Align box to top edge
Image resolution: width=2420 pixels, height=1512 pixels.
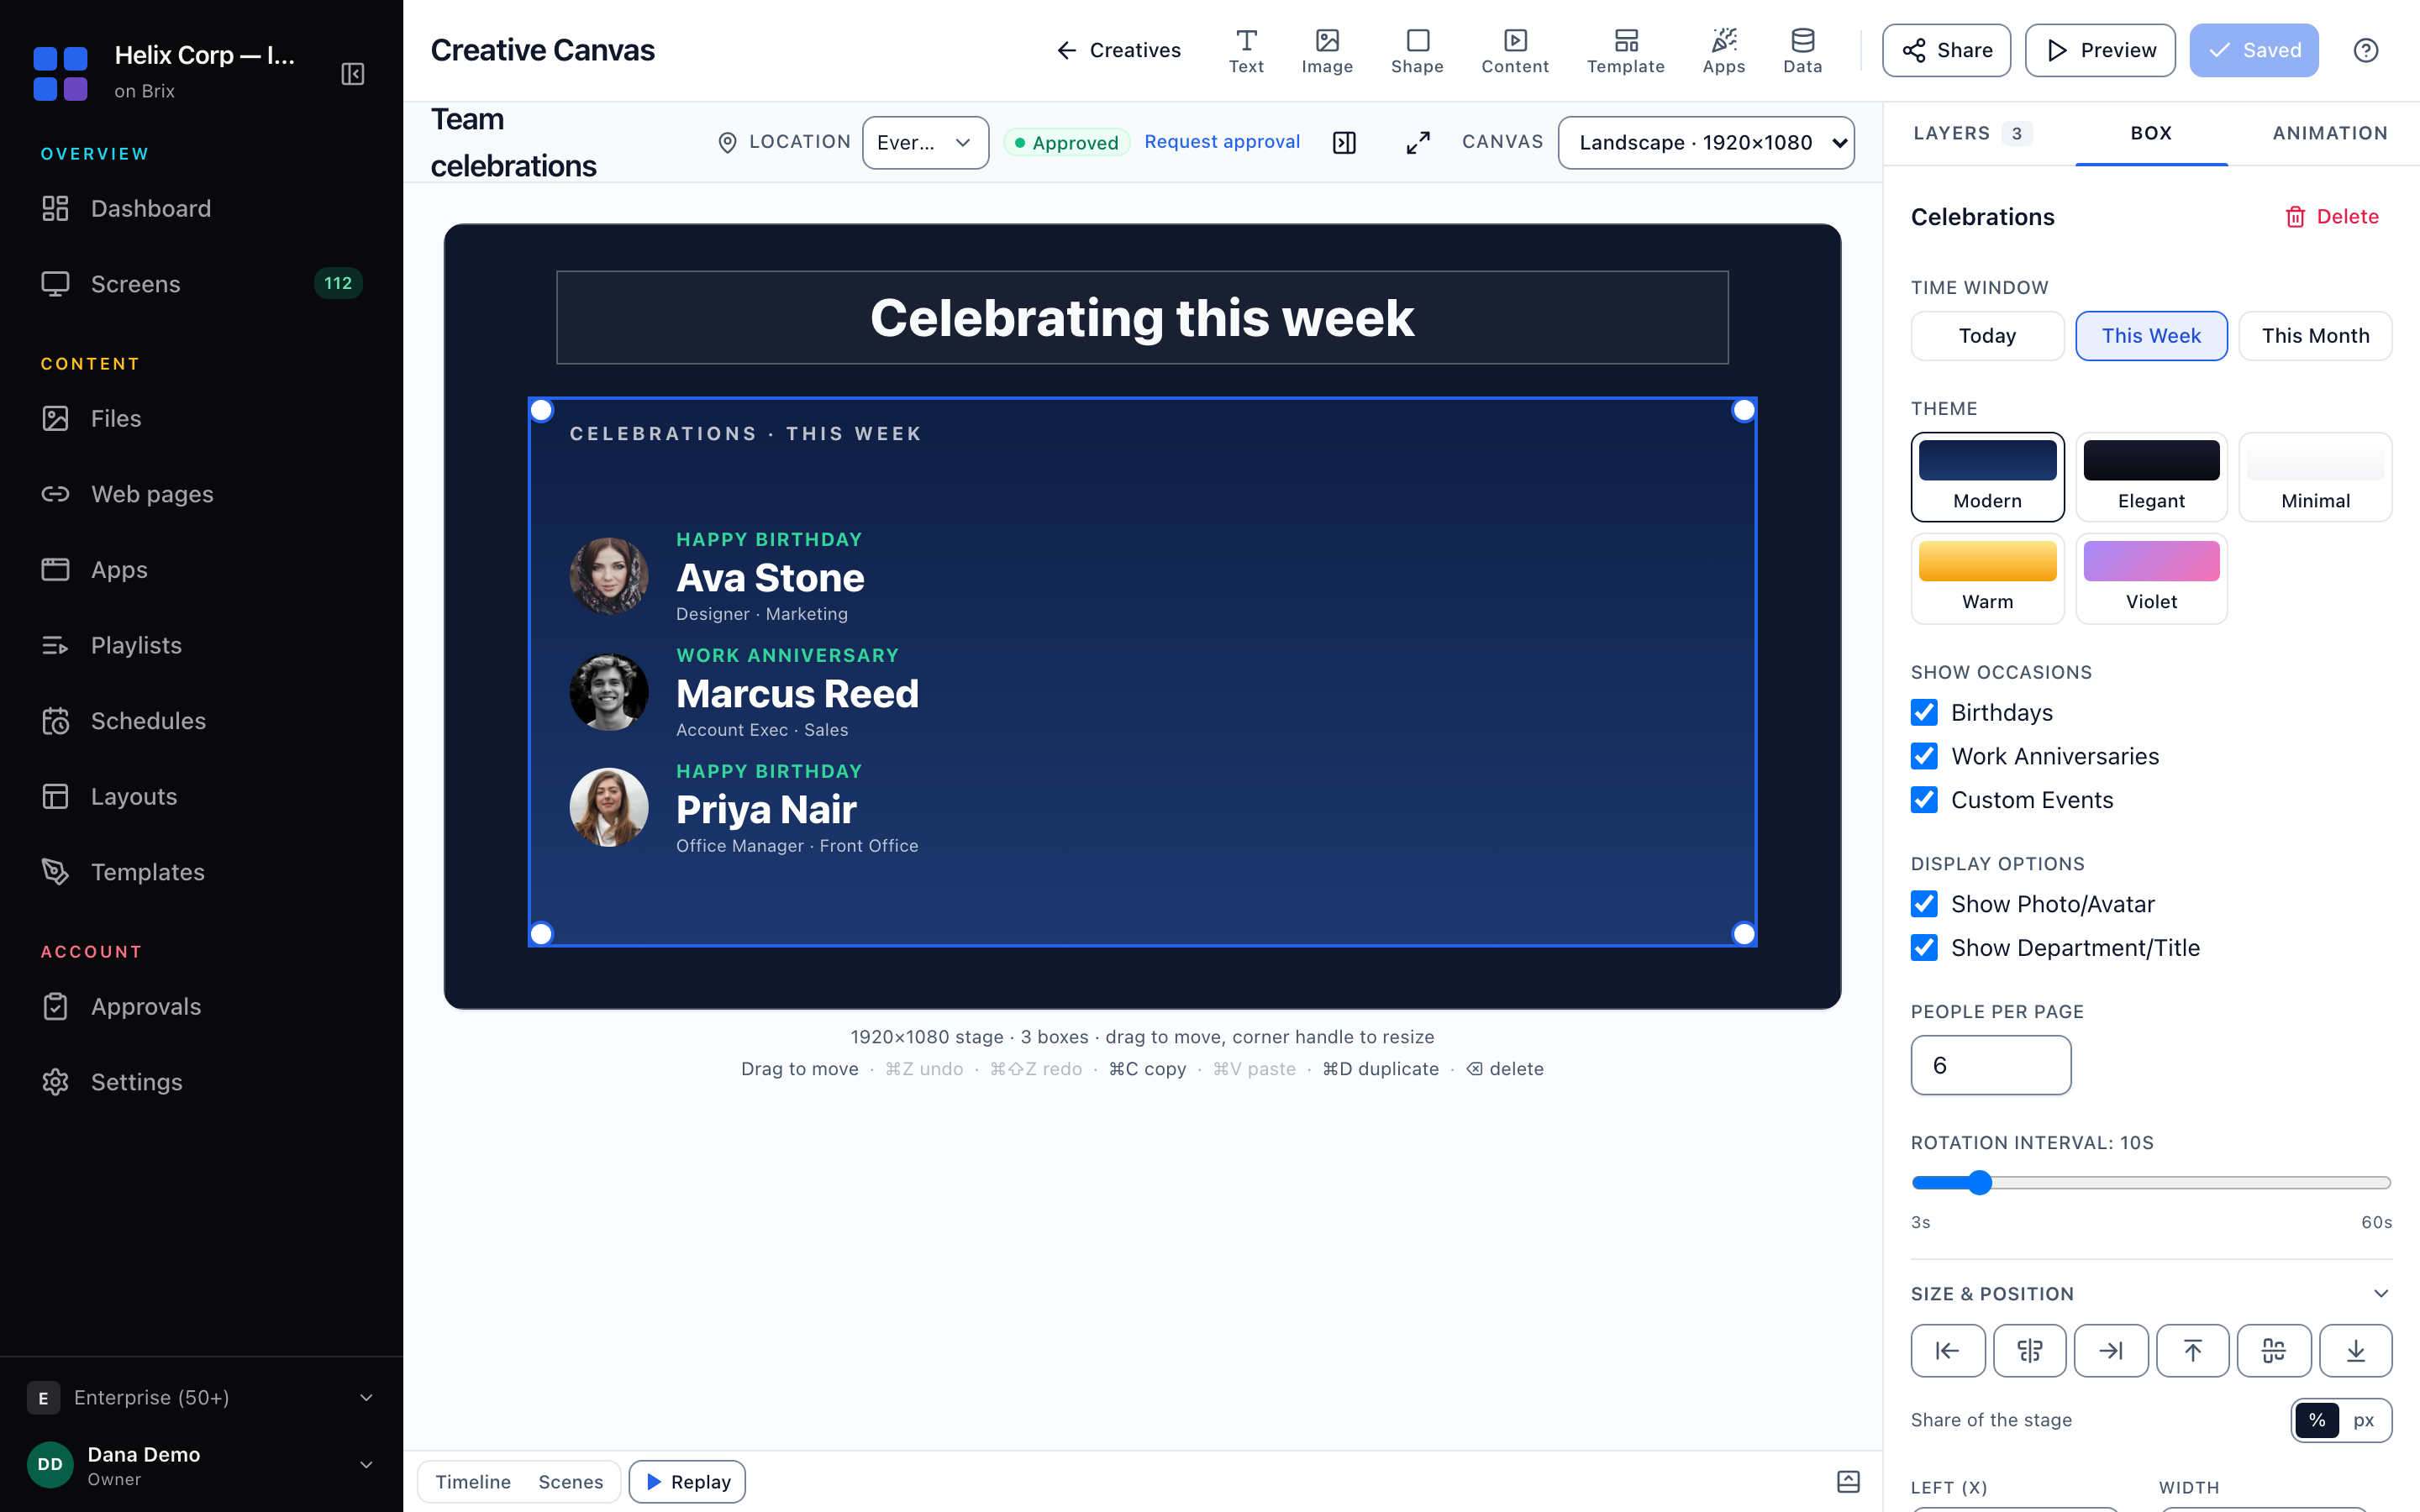(2192, 1351)
